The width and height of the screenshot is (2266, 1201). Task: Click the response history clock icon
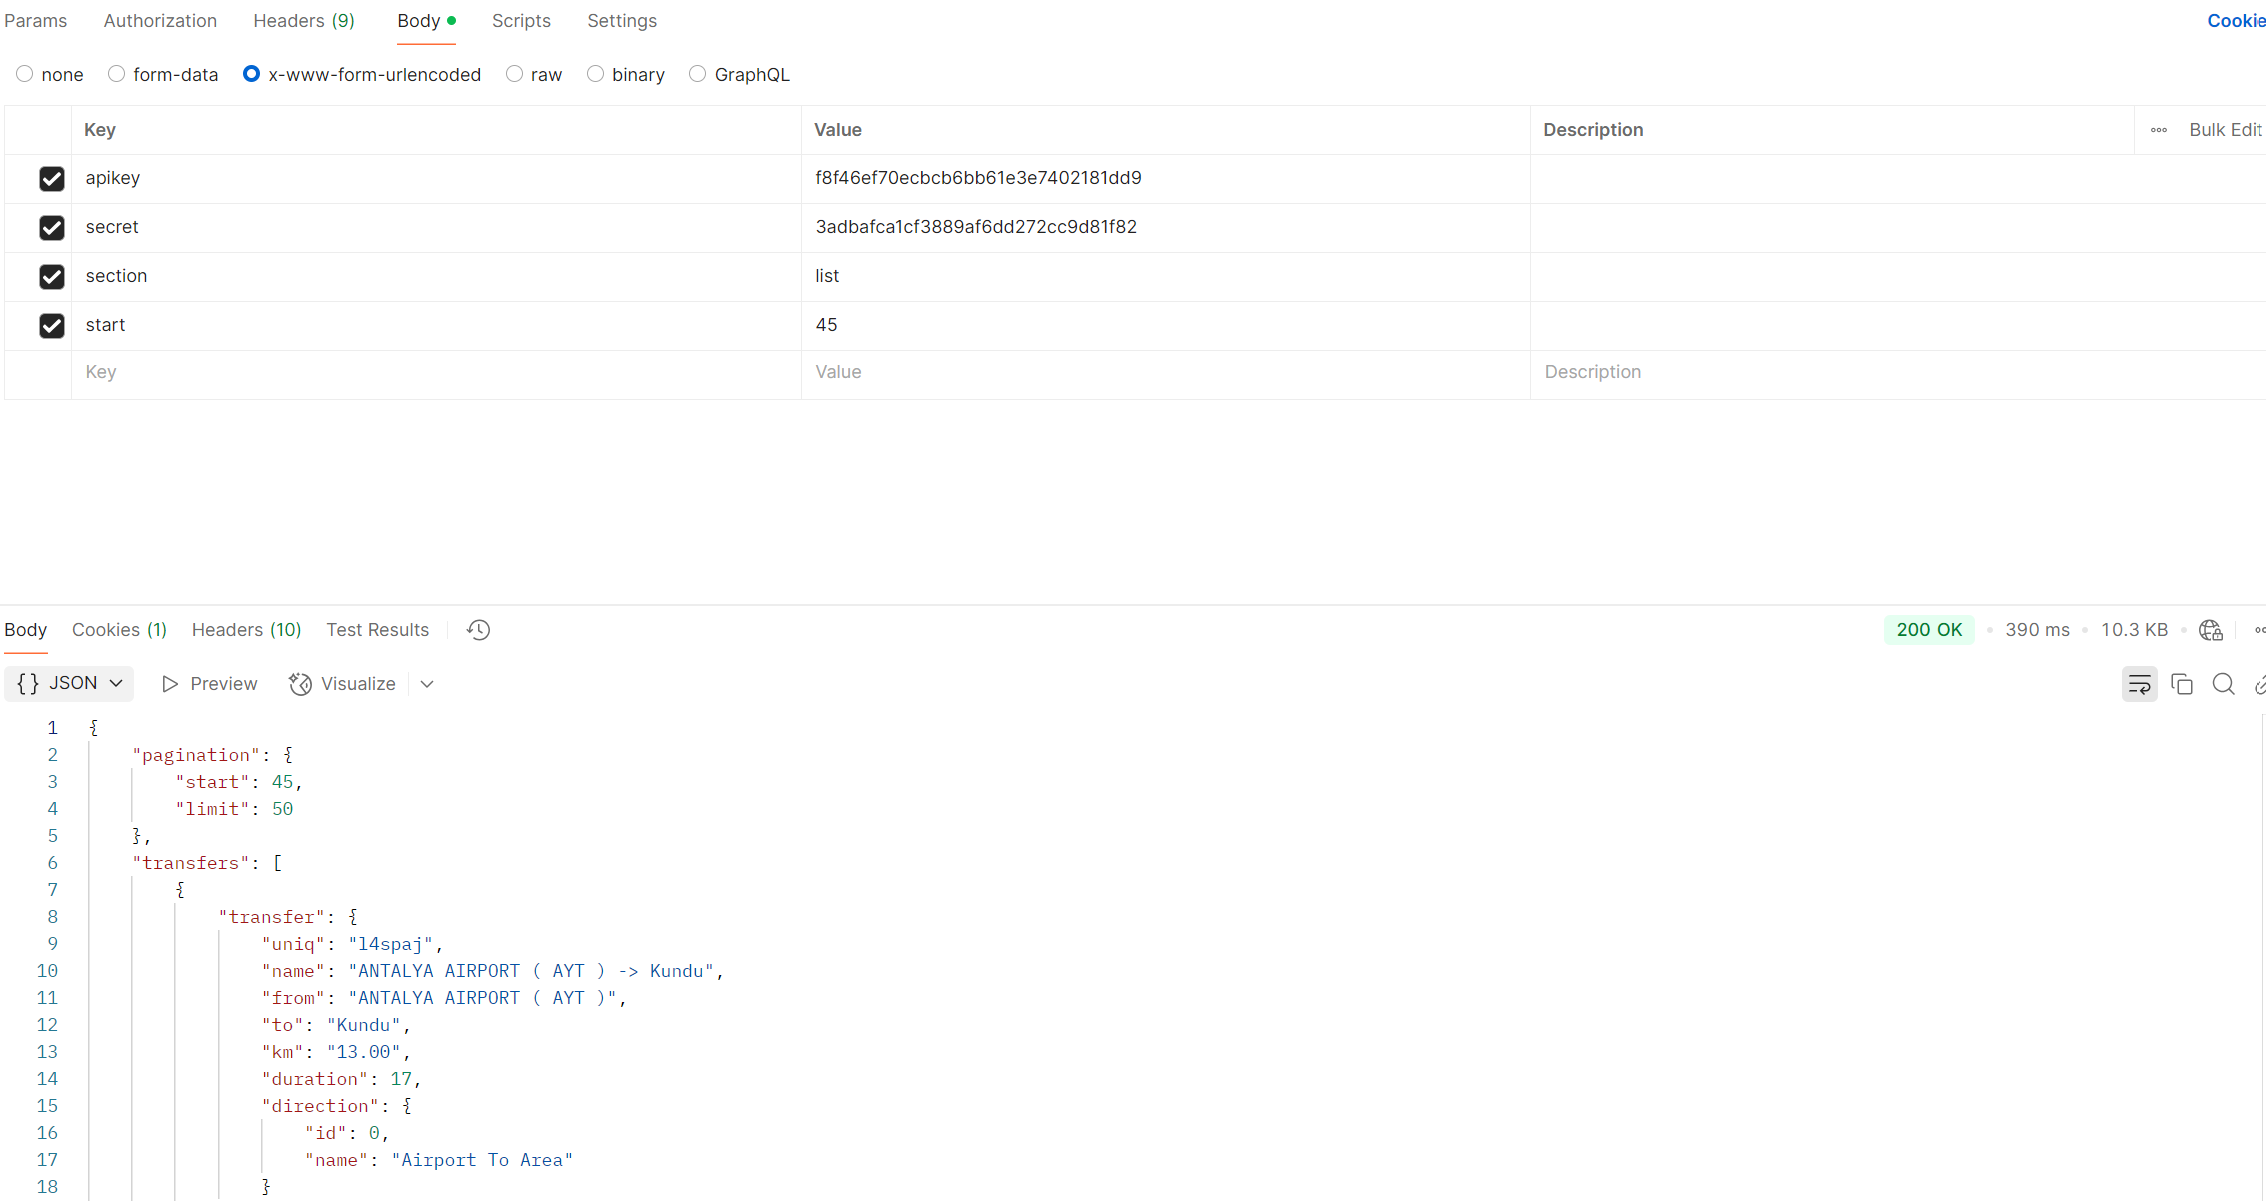478,630
